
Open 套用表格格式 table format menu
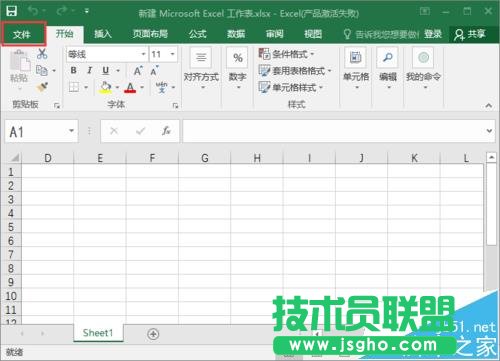pyautogui.click(x=295, y=71)
